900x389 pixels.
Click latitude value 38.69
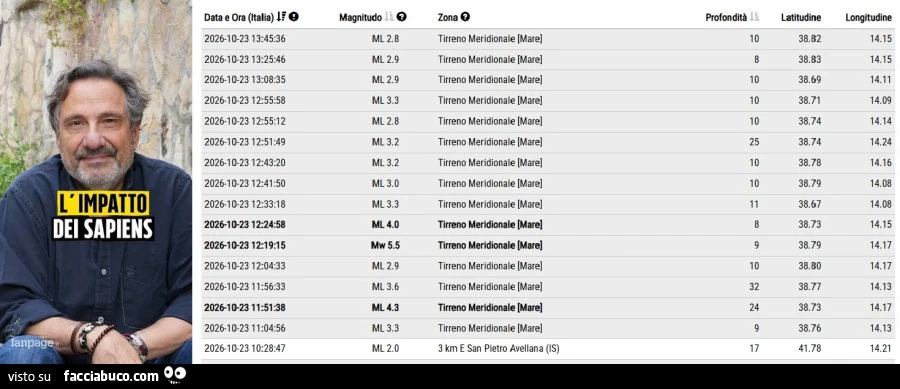[x=810, y=80]
